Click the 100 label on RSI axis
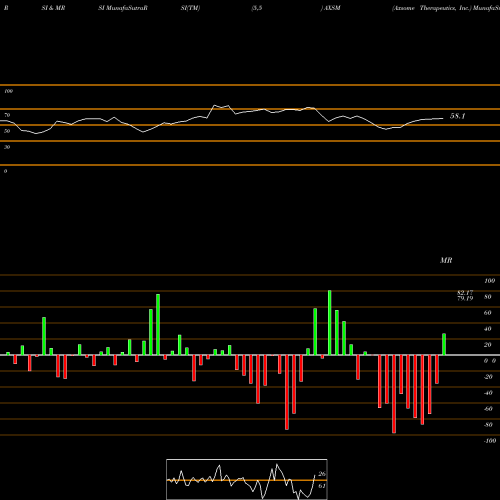500x500 pixels. (x=8, y=91)
